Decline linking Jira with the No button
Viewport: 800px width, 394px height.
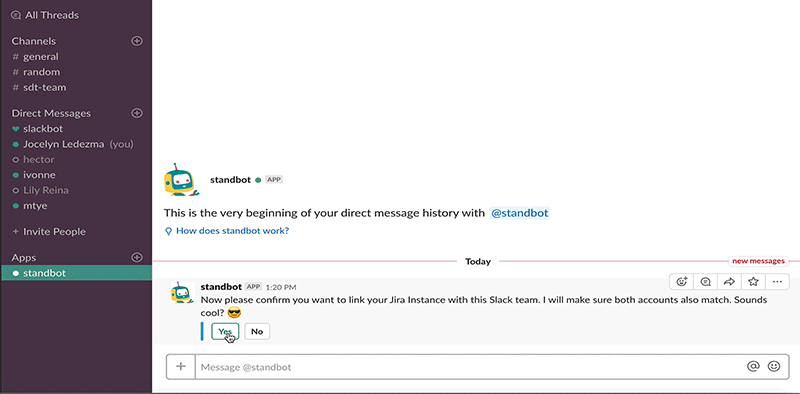click(x=257, y=331)
